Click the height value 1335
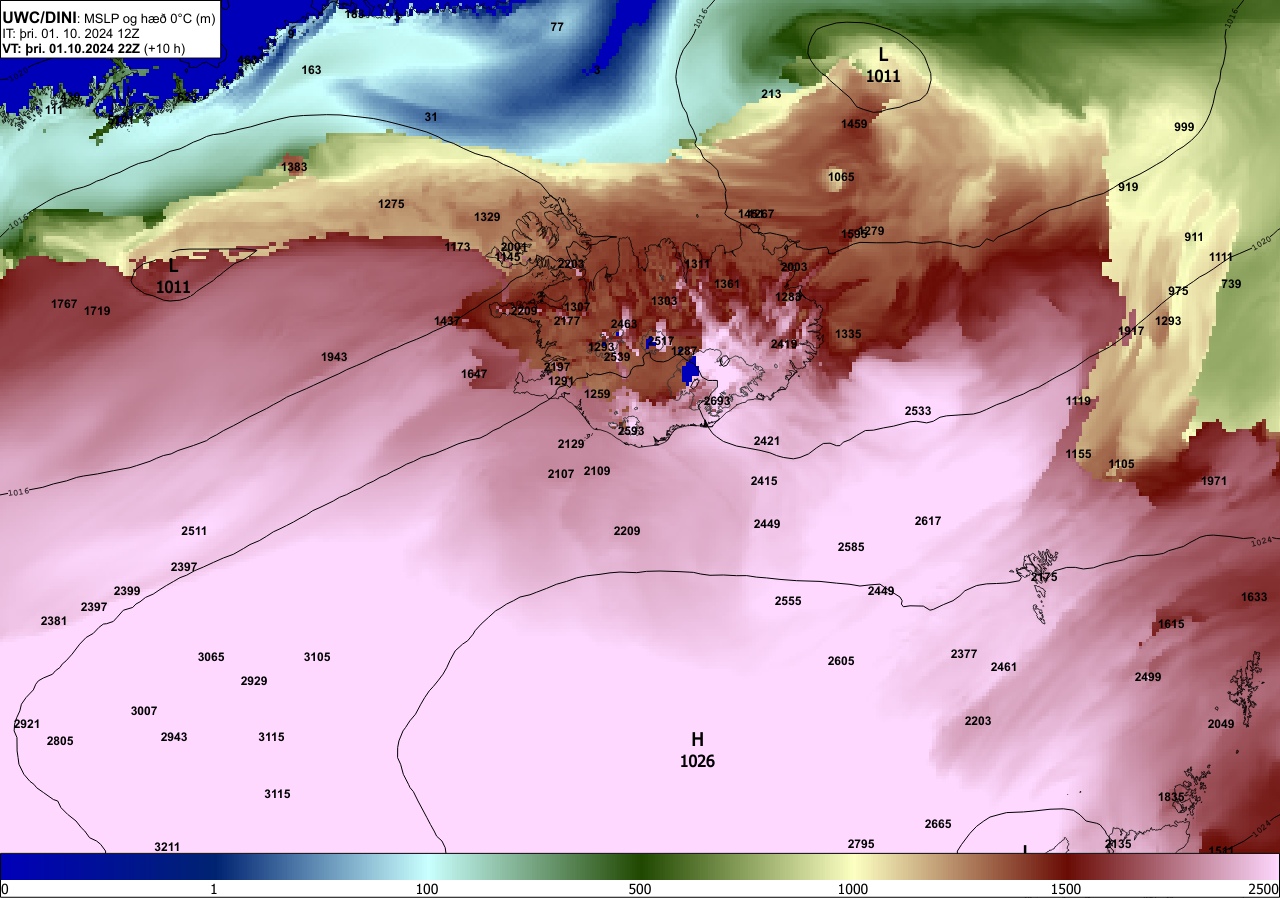The height and width of the screenshot is (898, 1280). [848, 334]
